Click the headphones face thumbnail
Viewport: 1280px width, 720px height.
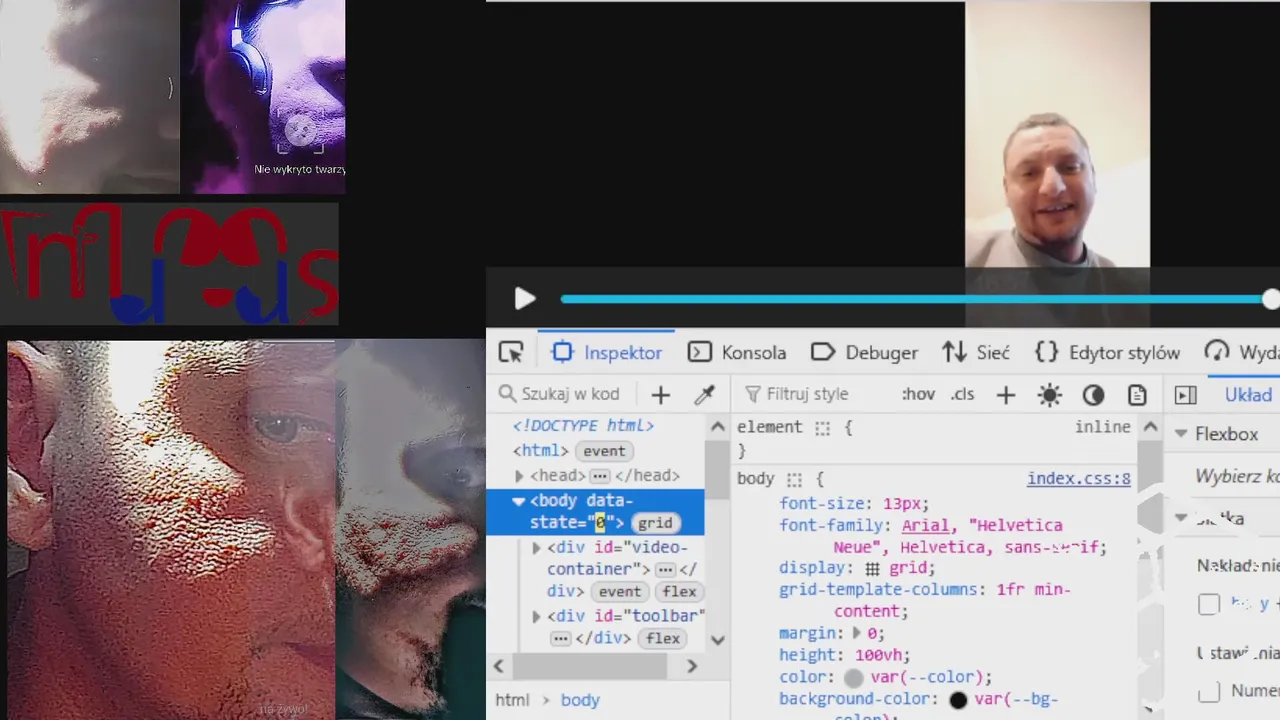point(263,96)
